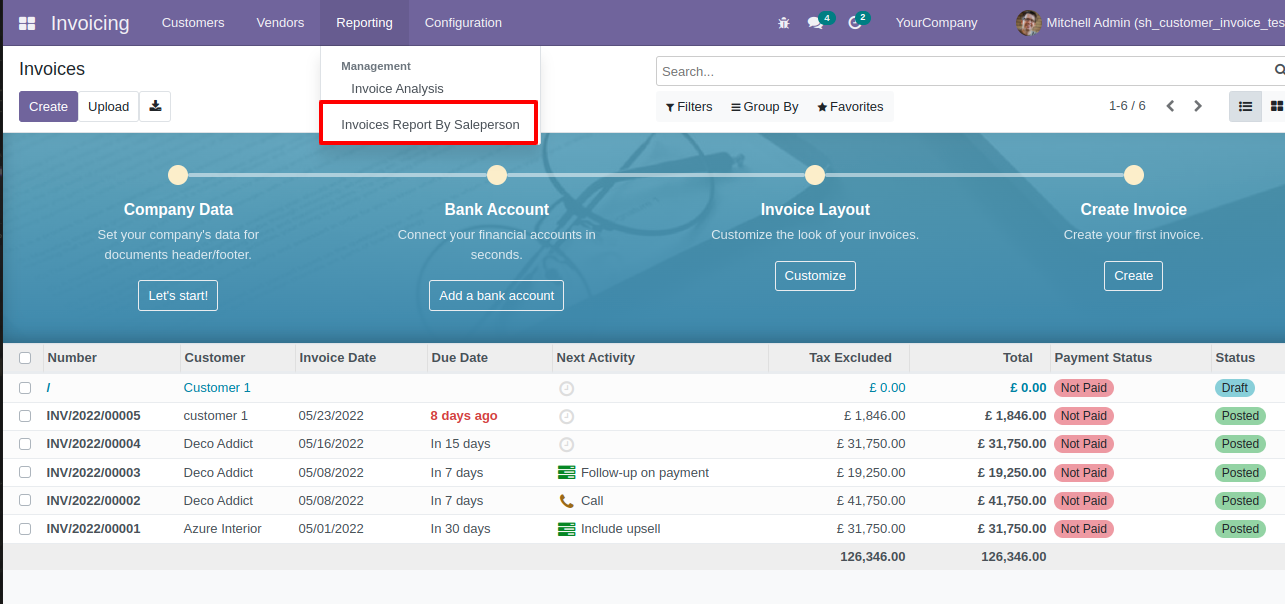The height and width of the screenshot is (604, 1285).
Task: Open invoice INV/2022/00005
Action: coord(94,416)
